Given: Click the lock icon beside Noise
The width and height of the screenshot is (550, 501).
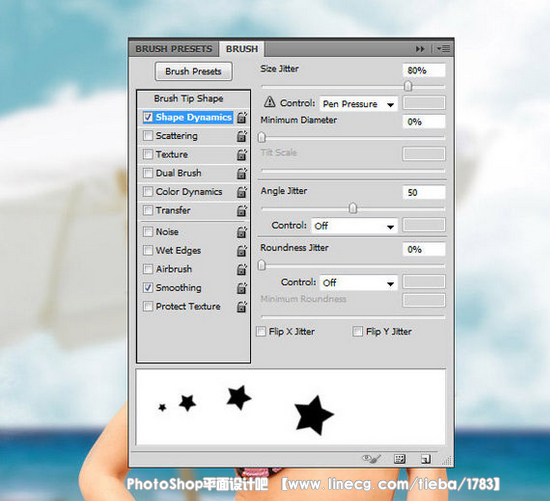Looking at the screenshot, I should pyautogui.click(x=242, y=232).
